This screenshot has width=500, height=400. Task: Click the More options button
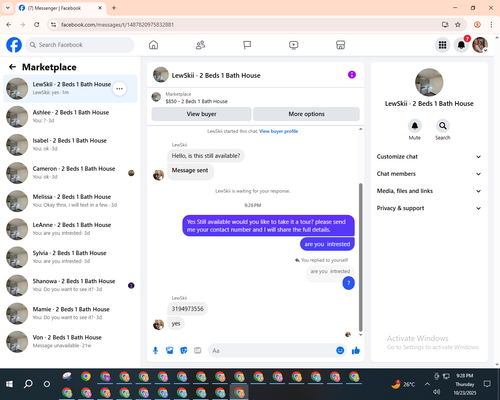point(306,114)
